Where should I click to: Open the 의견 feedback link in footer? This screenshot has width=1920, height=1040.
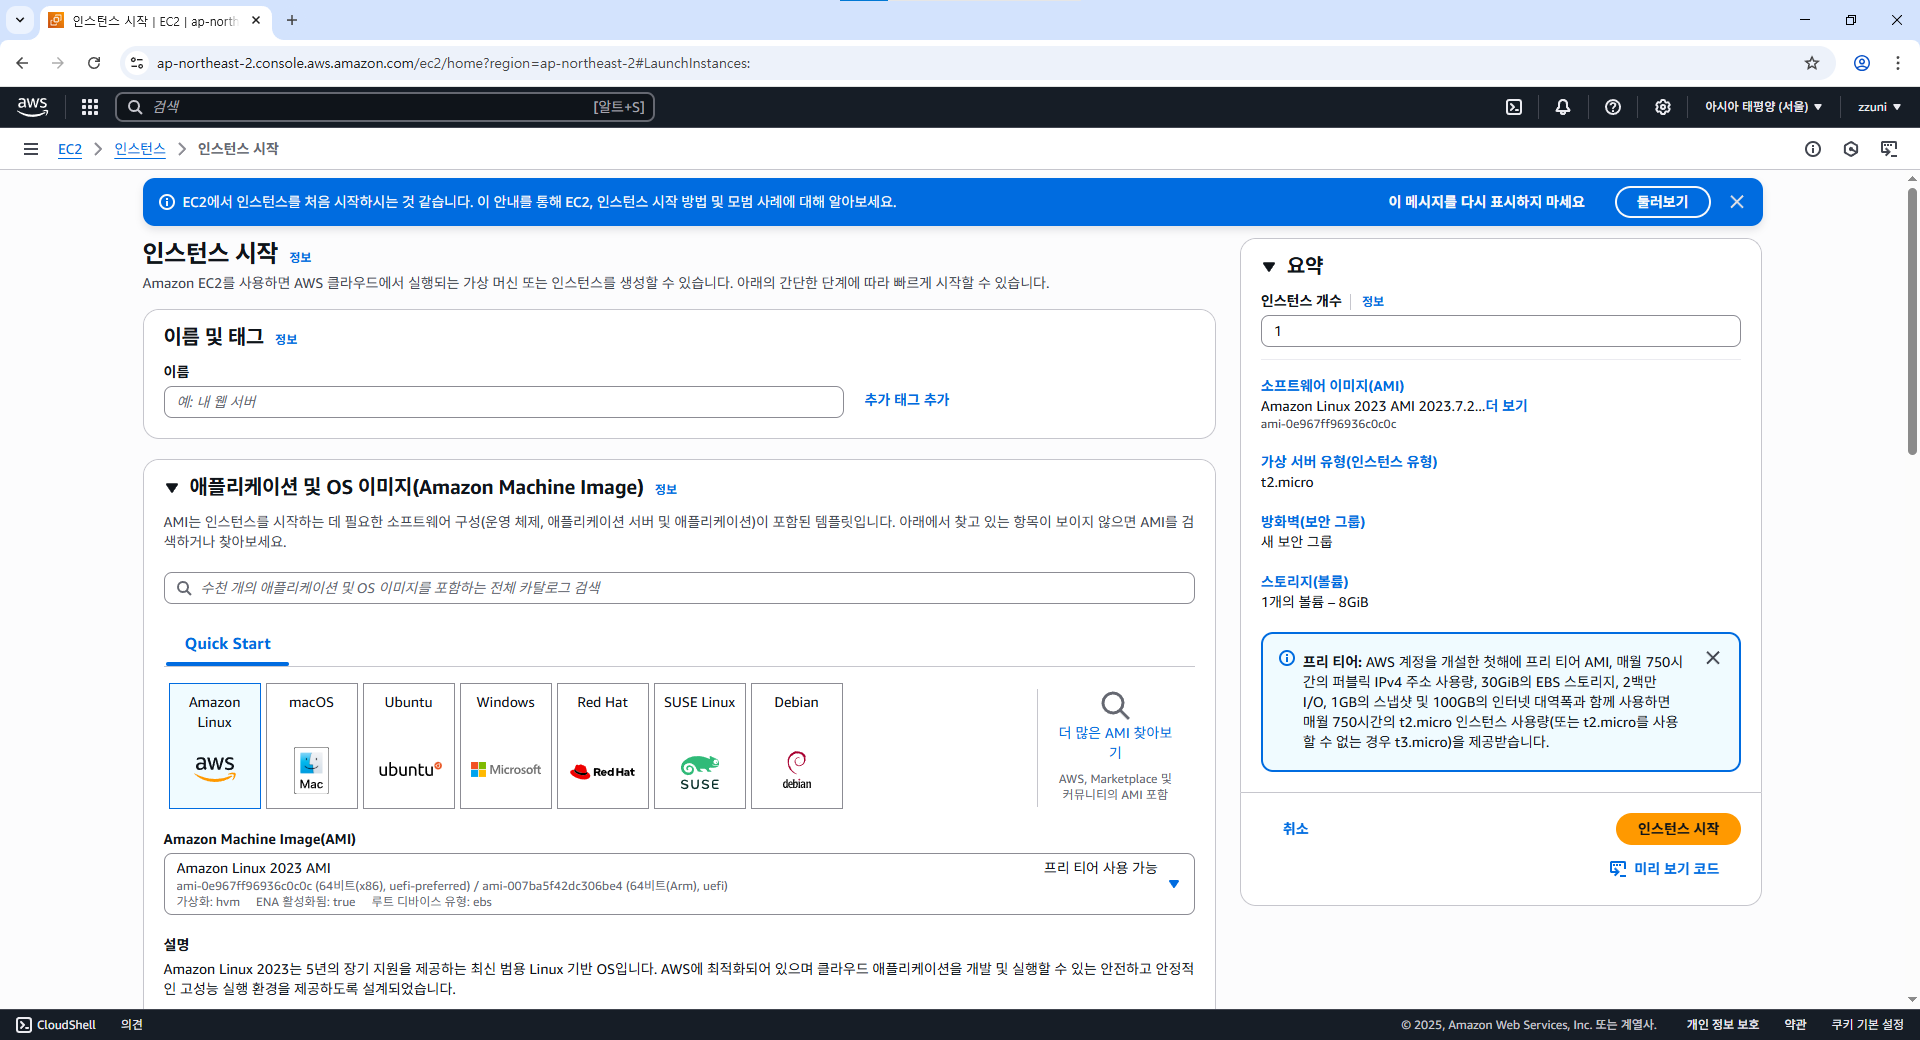(132, 1025)
